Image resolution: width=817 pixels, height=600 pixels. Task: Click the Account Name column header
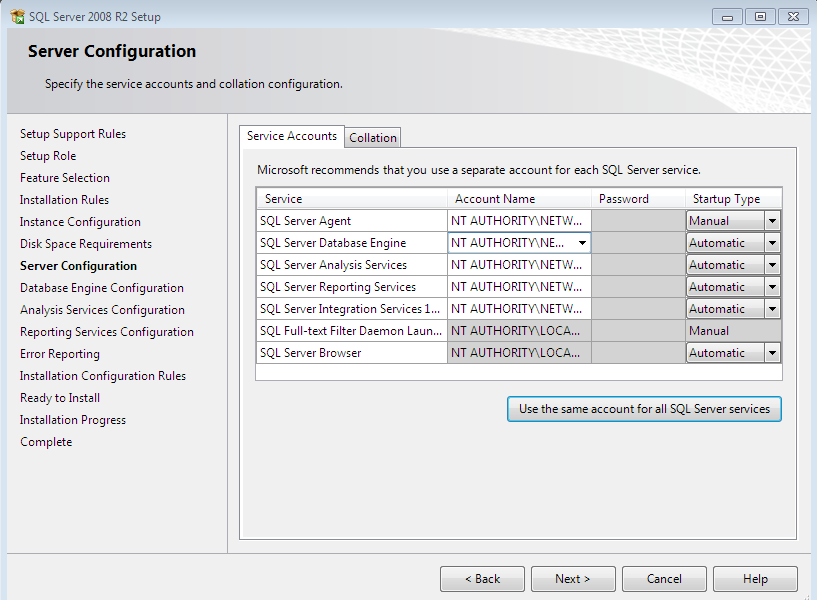(519, 199)
